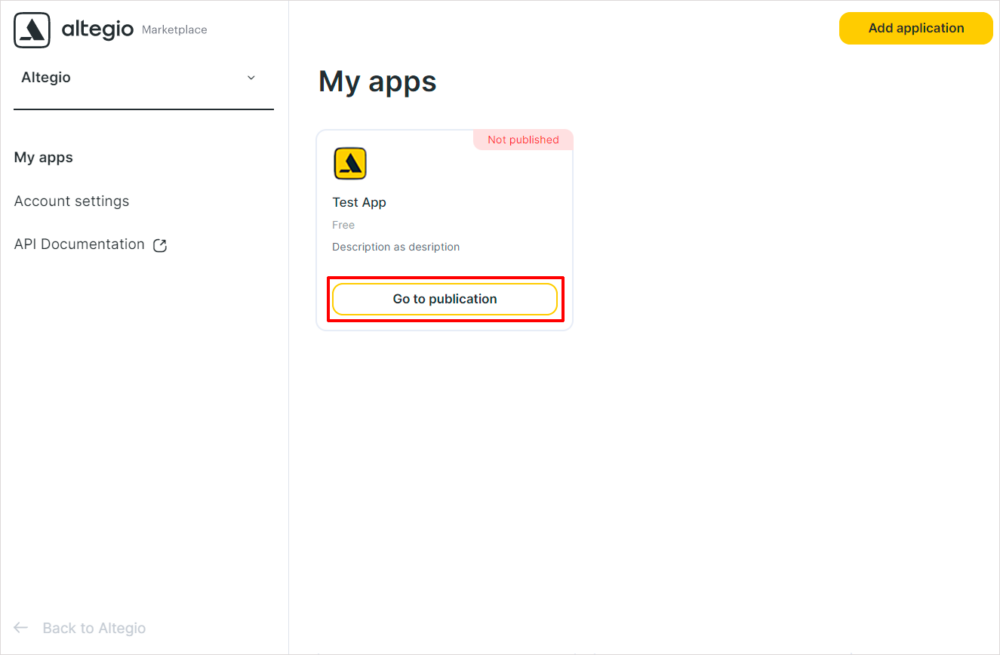This screenshot has height=655, width=1000.
Task: Click 'Description as desription' text
Action: tap(395, 247)
